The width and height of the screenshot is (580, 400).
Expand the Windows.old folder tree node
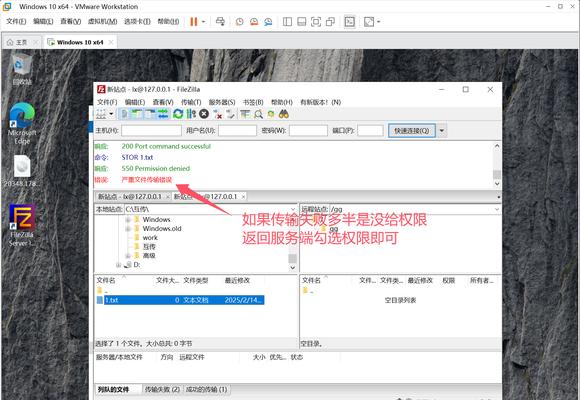[128, 229]
